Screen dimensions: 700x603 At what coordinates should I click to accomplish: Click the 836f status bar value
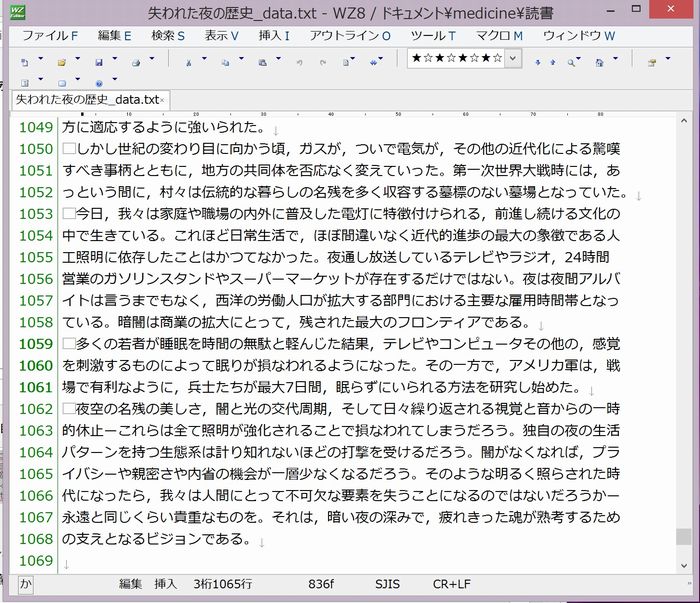pyautogui.click(x=321, y=584)
